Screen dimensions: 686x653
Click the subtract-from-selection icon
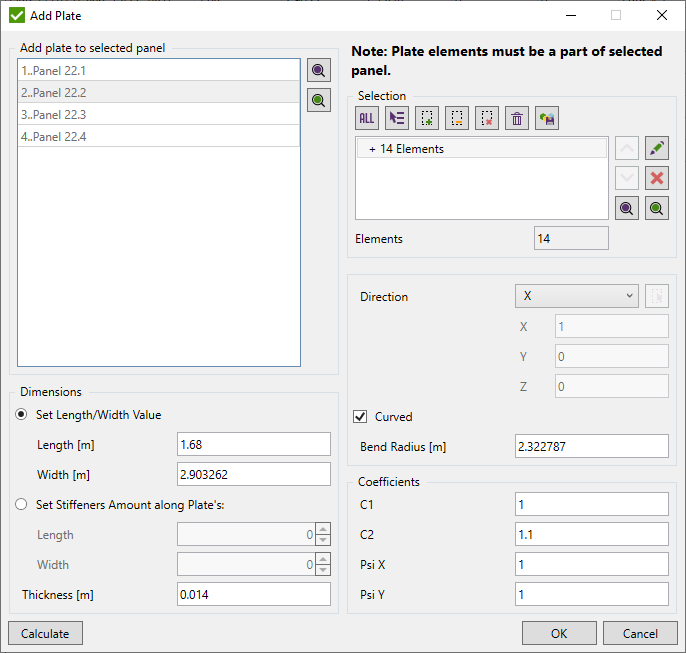pos(457,118)
